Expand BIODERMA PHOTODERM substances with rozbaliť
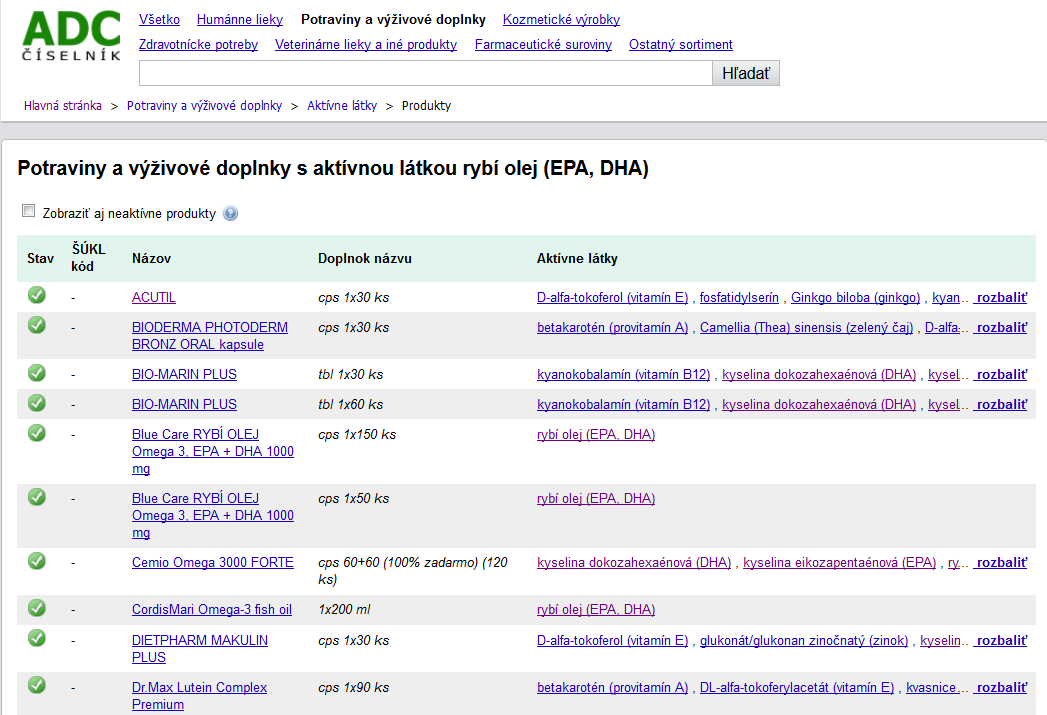1047x715 pixels. (1000, 328)
